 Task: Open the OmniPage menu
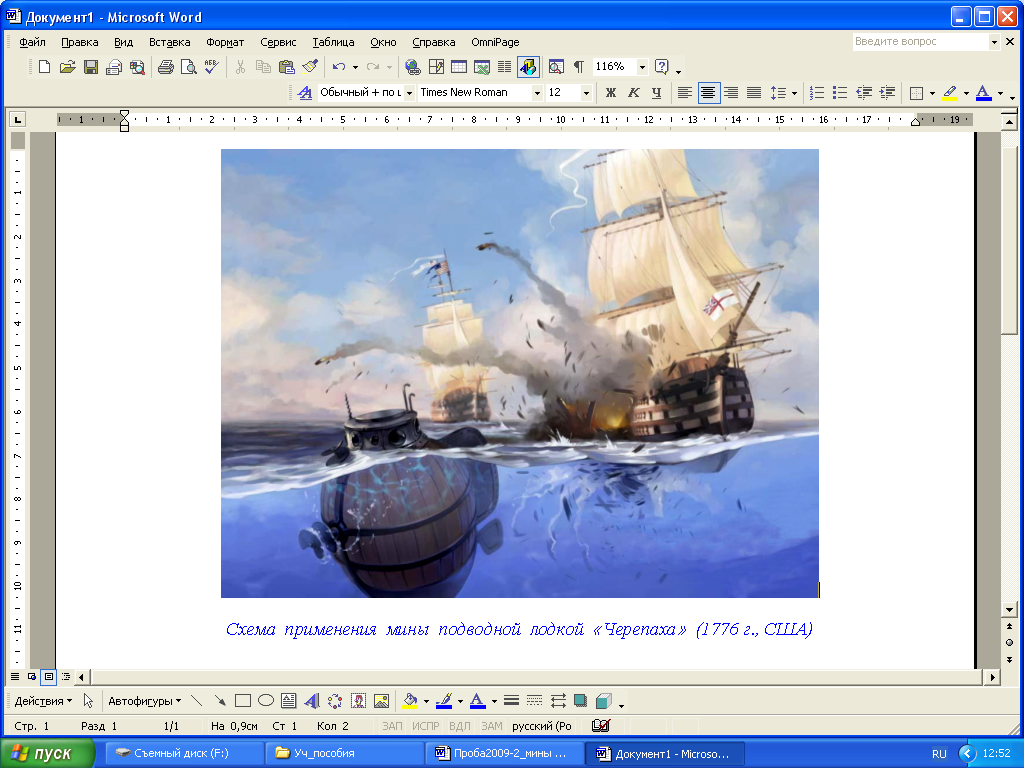495,42
